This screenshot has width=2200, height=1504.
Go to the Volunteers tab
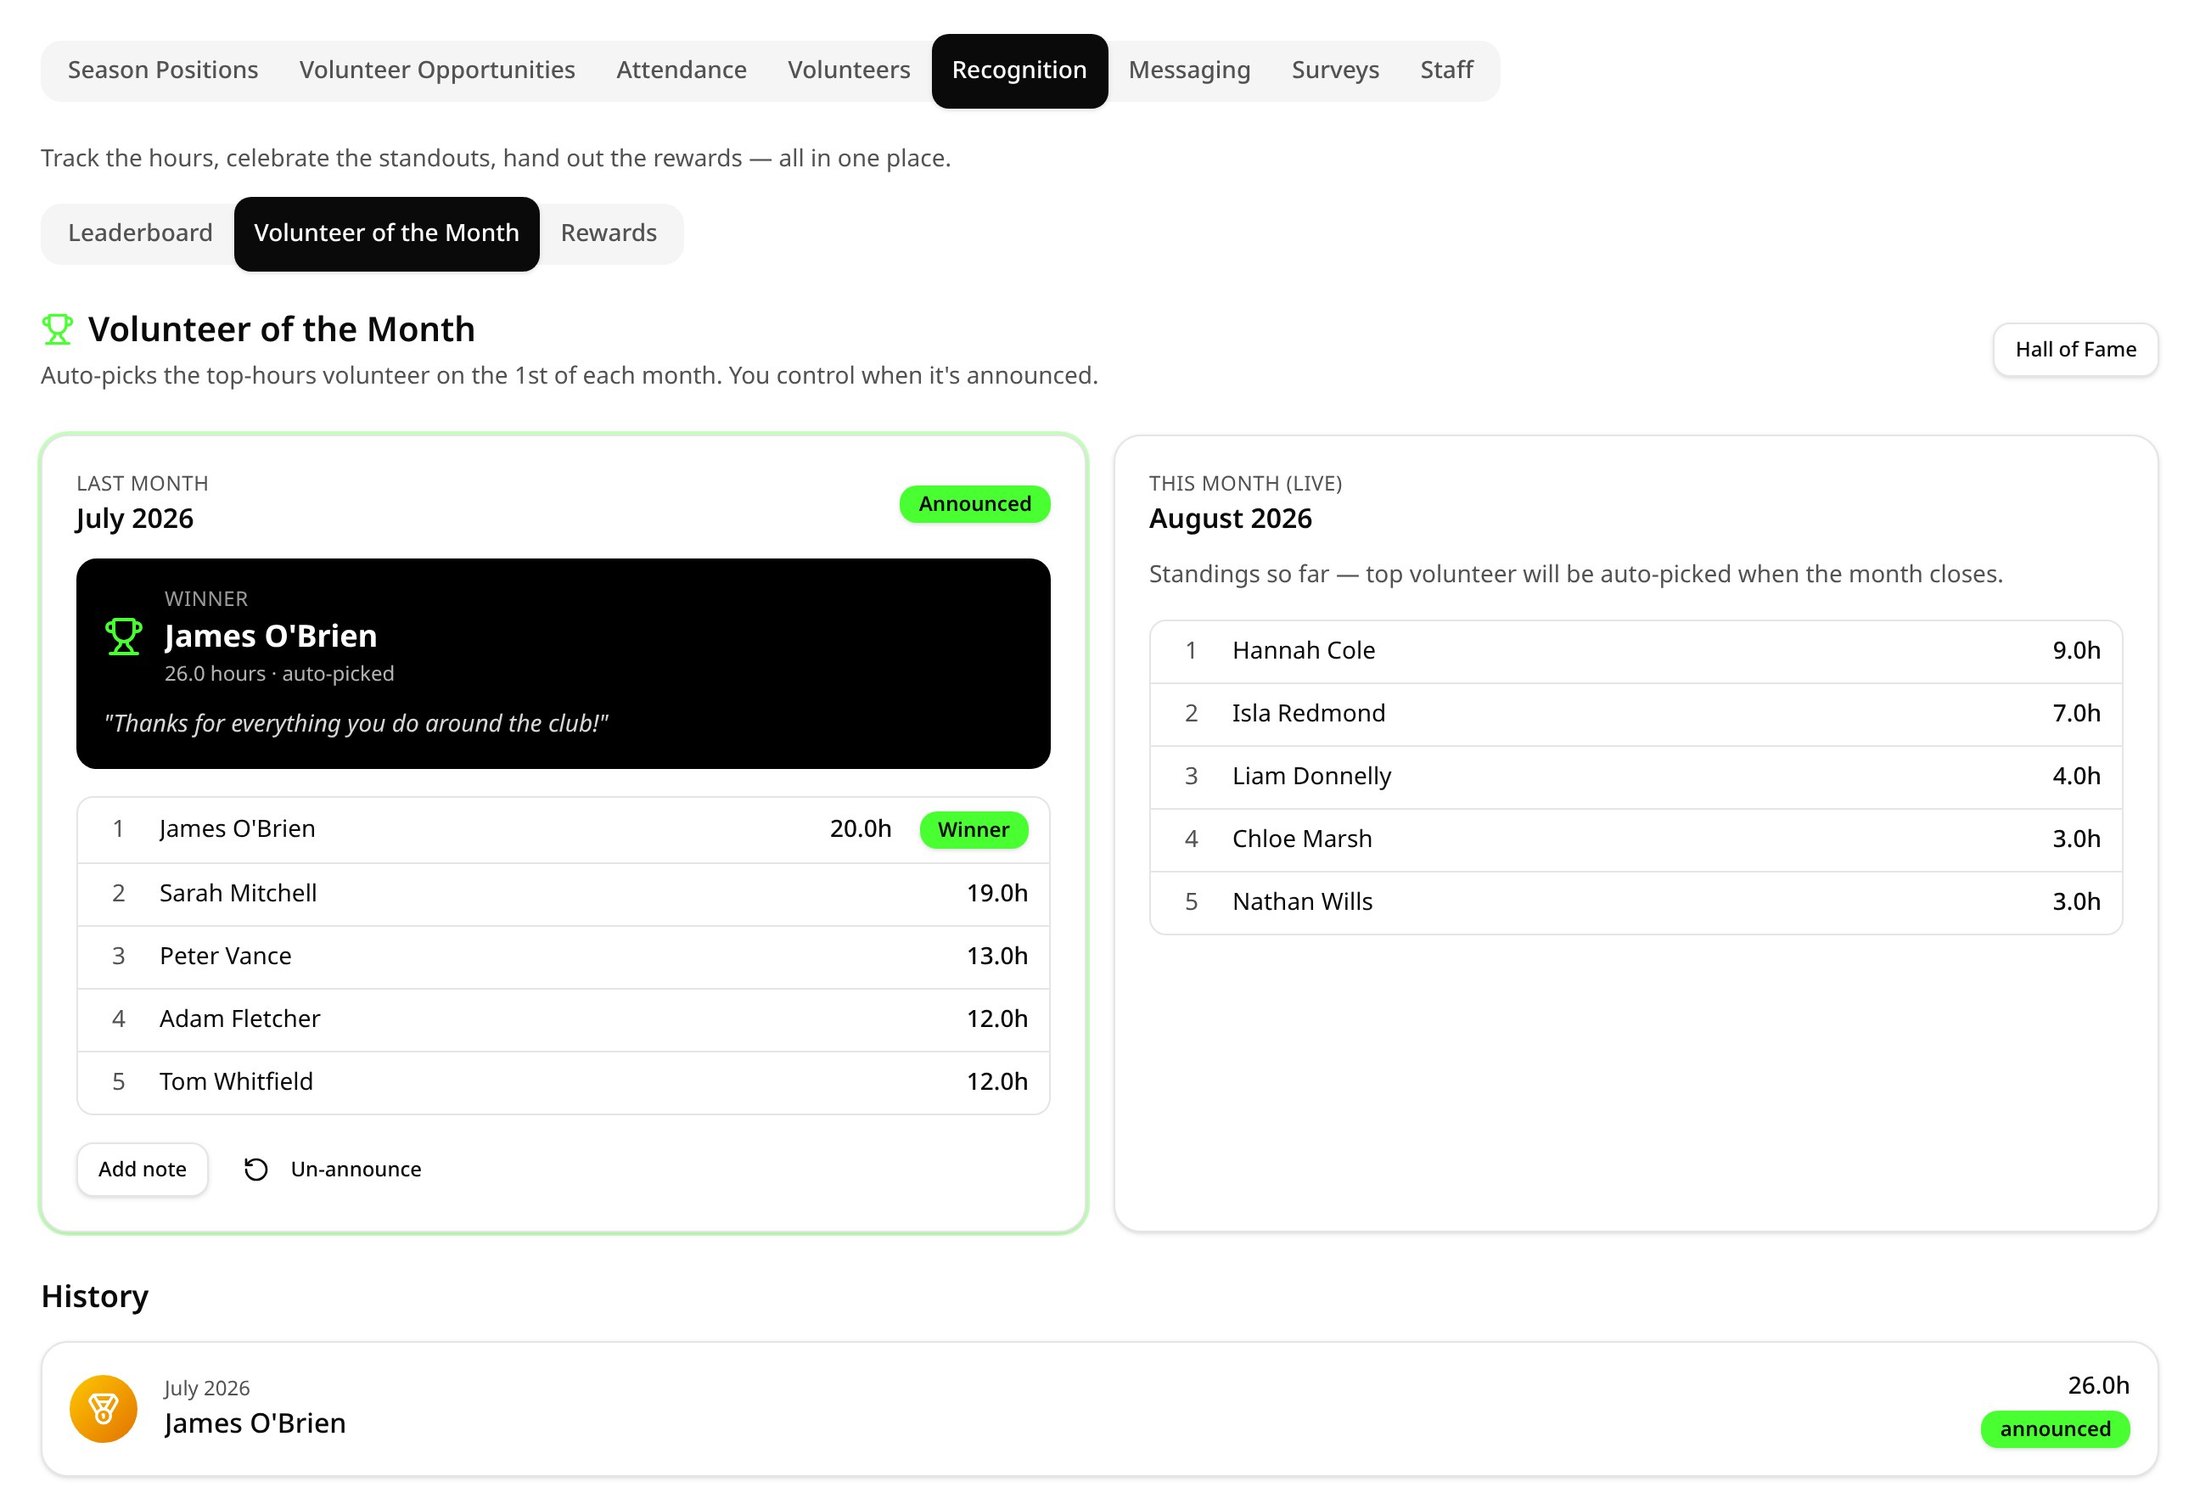(849, 70)
